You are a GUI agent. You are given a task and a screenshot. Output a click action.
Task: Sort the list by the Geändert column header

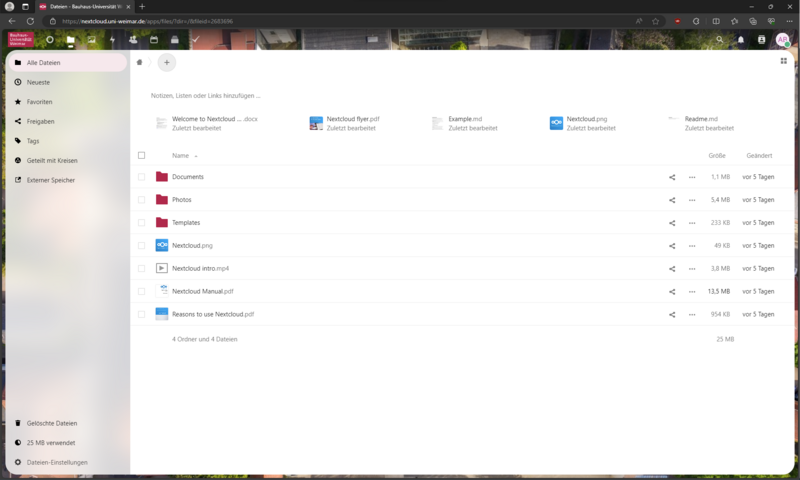(759, 156)
